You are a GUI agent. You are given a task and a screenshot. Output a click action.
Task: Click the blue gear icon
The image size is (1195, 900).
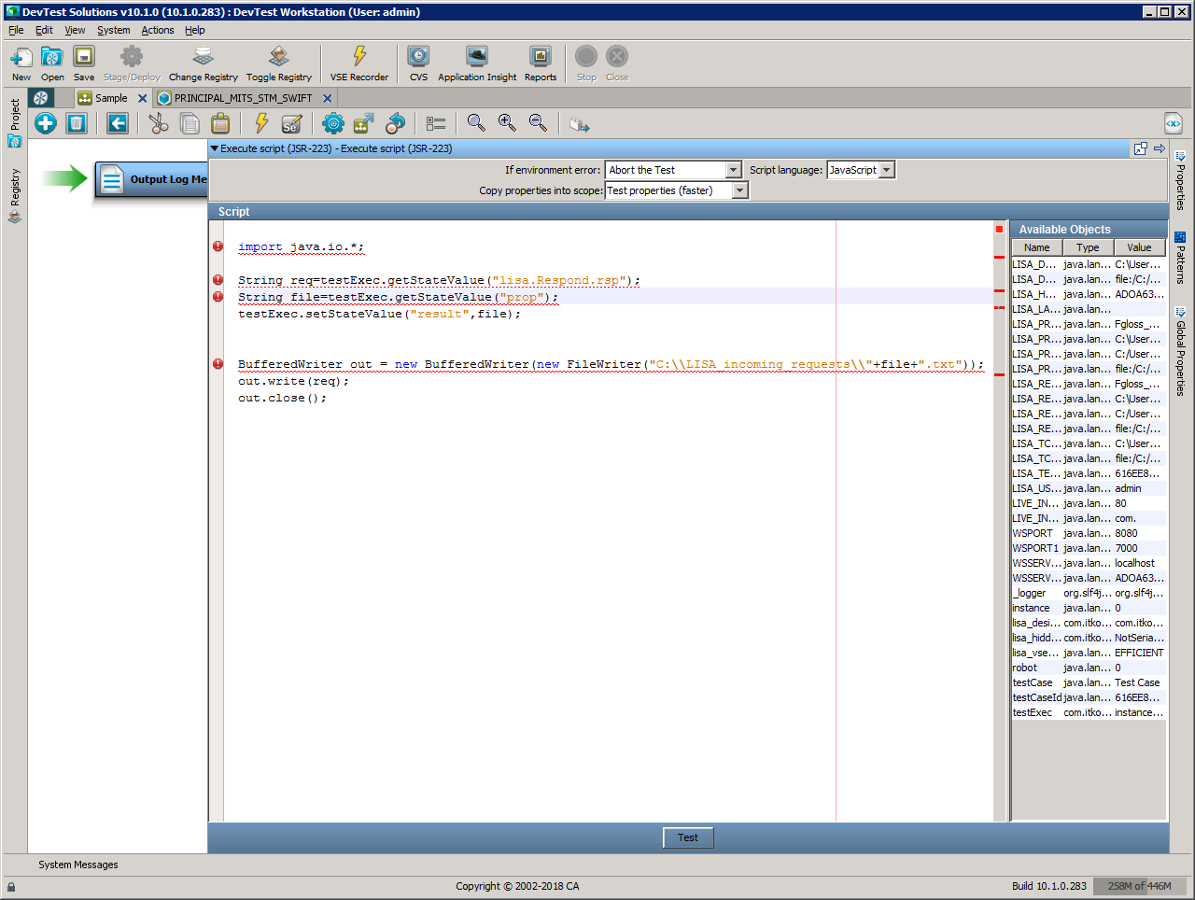point(333,123)
